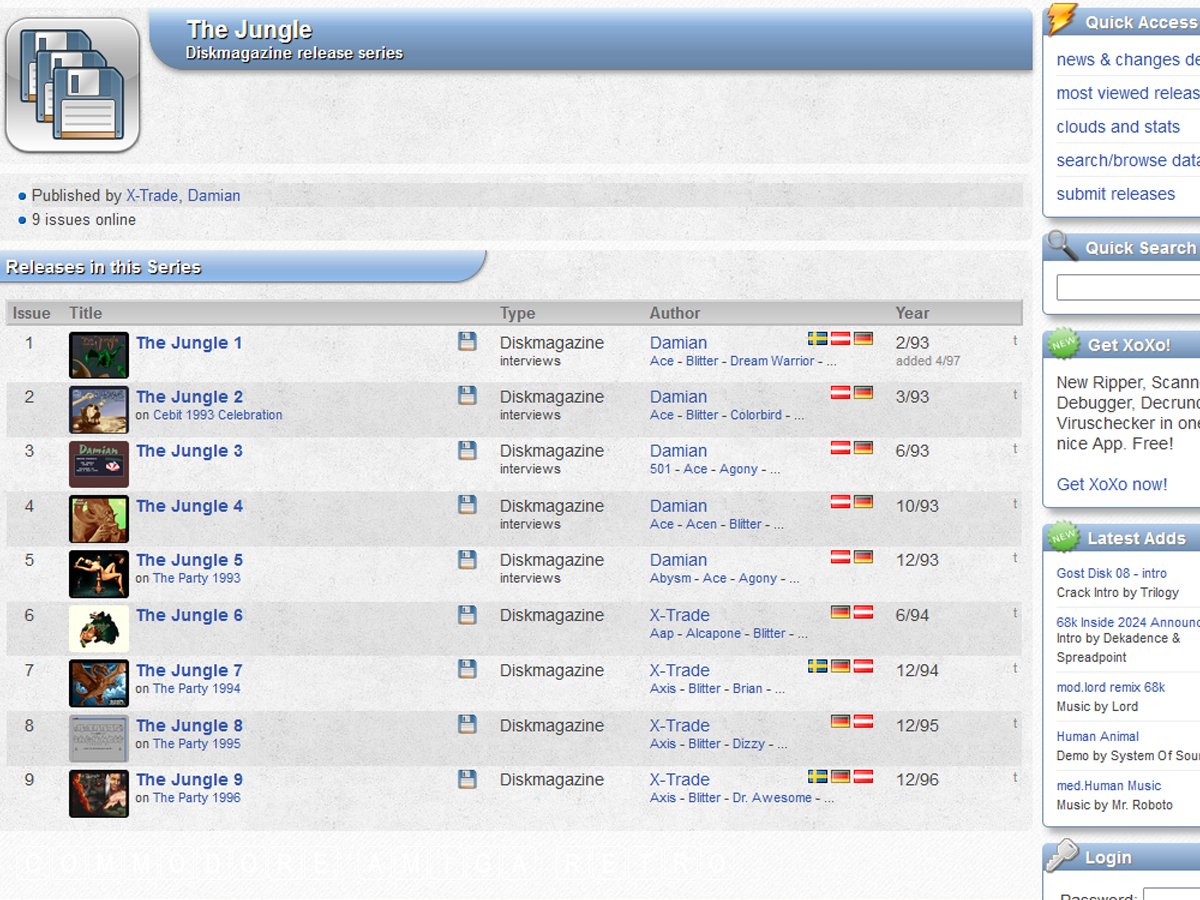Click the download disk icon for The Jungle 4

pos(467,505)
